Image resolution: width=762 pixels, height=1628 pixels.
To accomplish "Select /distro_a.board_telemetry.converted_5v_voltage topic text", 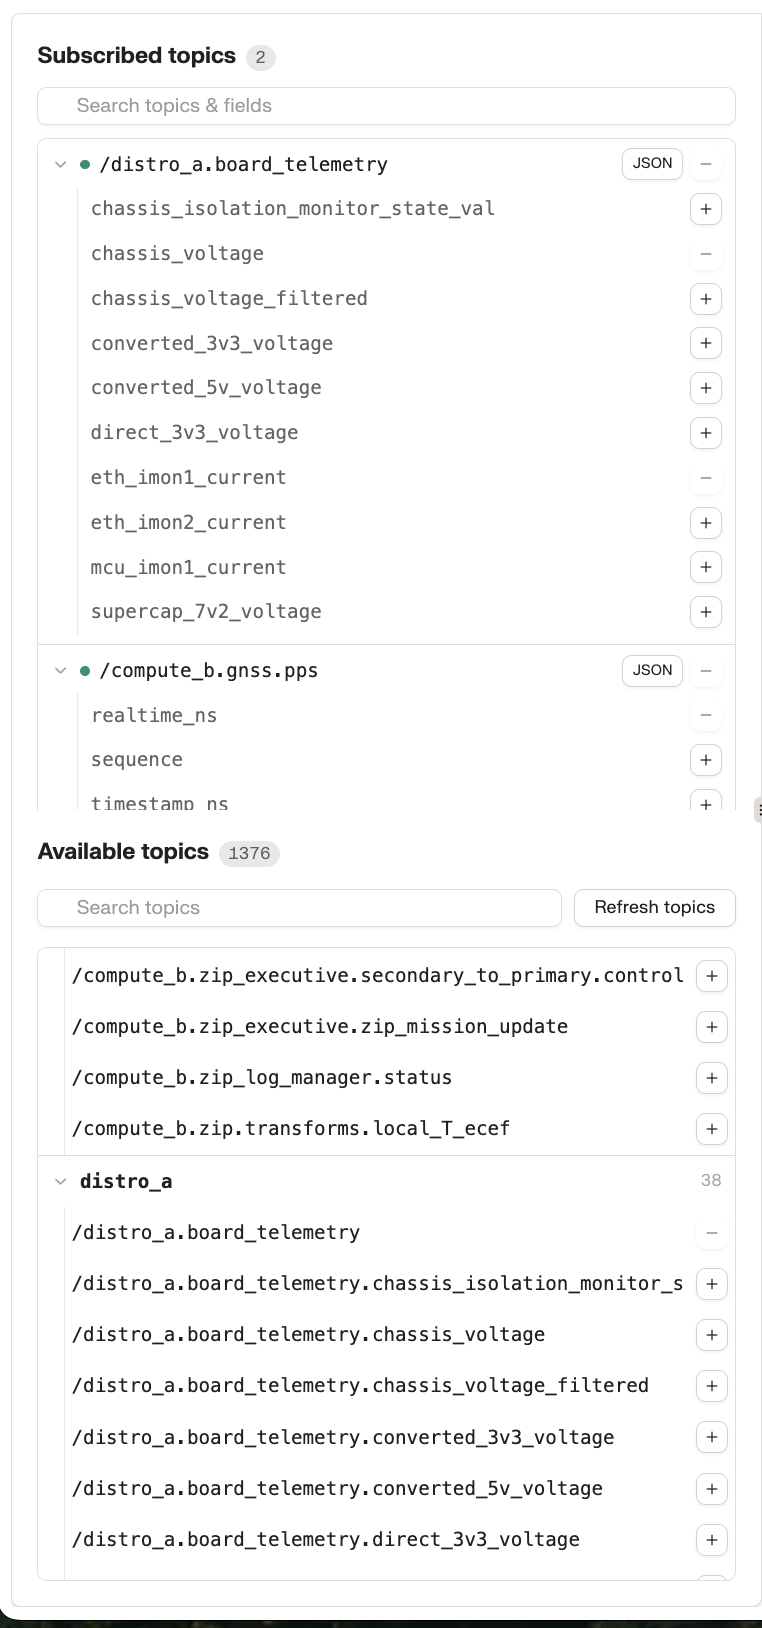I will [x=337, y=1488].
